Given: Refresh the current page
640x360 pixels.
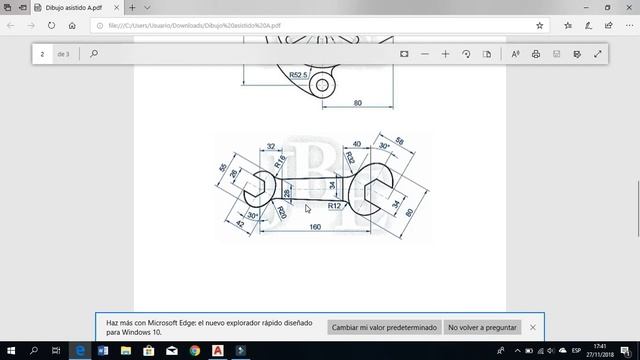Looking at the screenshot, I should [51, 25].
